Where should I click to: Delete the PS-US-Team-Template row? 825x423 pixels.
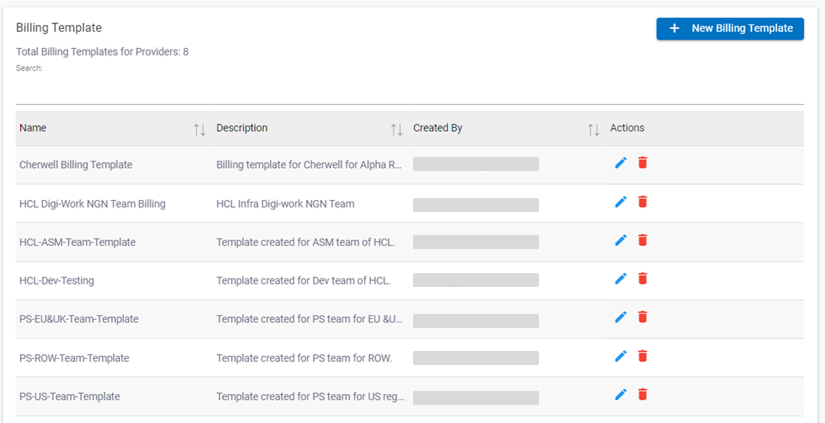click(642, 395)
